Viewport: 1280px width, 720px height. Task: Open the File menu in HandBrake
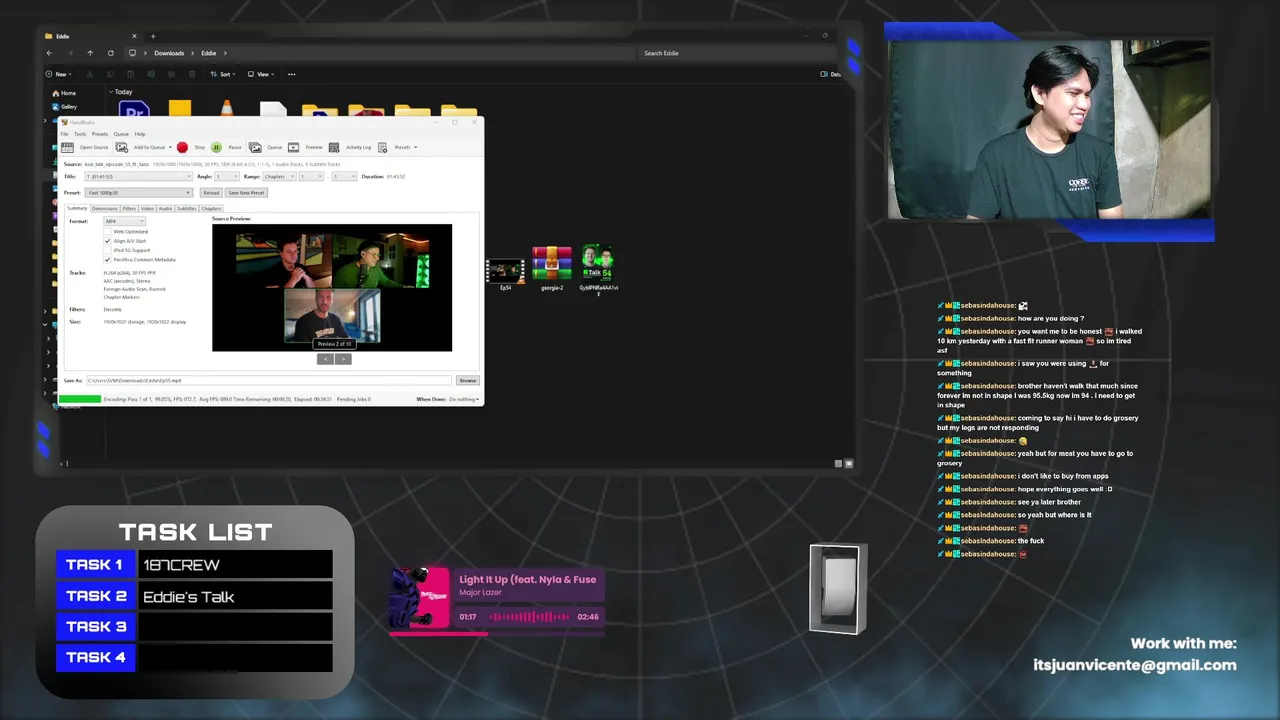[64, 134]
